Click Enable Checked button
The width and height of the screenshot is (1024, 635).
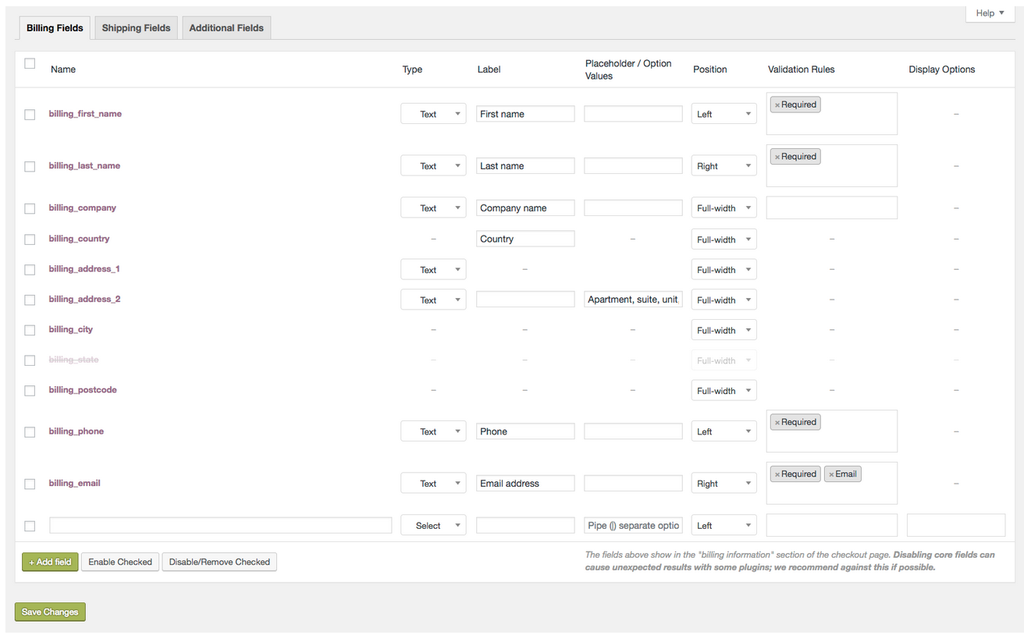tap(120, 562)
